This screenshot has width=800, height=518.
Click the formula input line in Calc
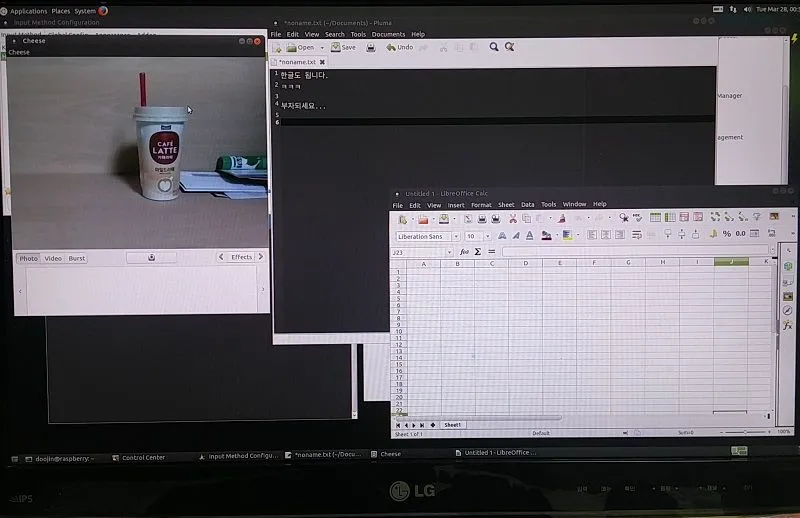(x=635, y=251)
